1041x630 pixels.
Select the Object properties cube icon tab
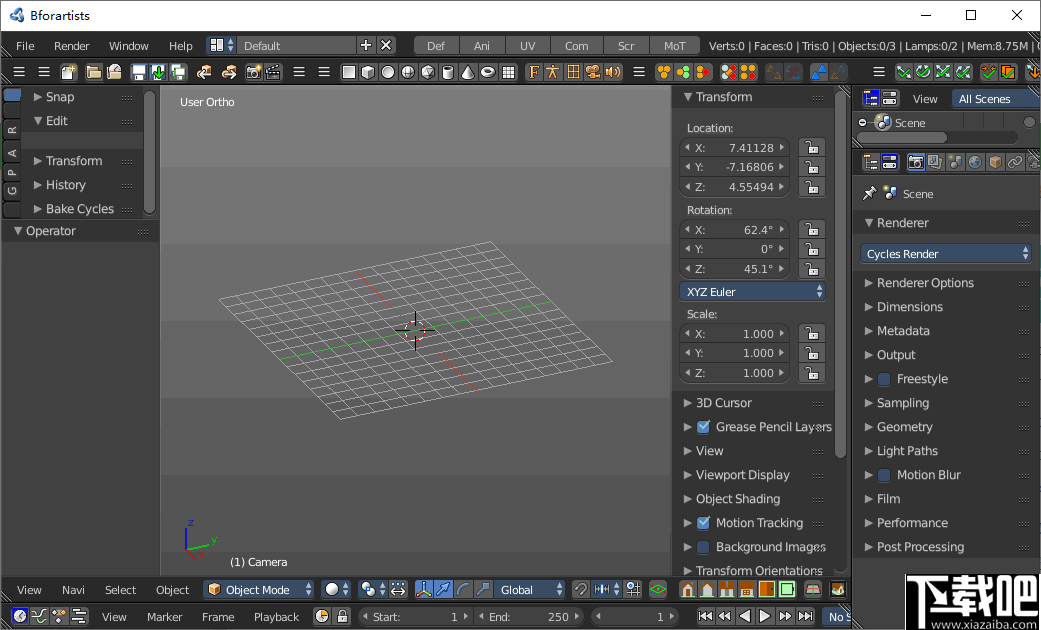pyautogui.click(x=995, y=161)
